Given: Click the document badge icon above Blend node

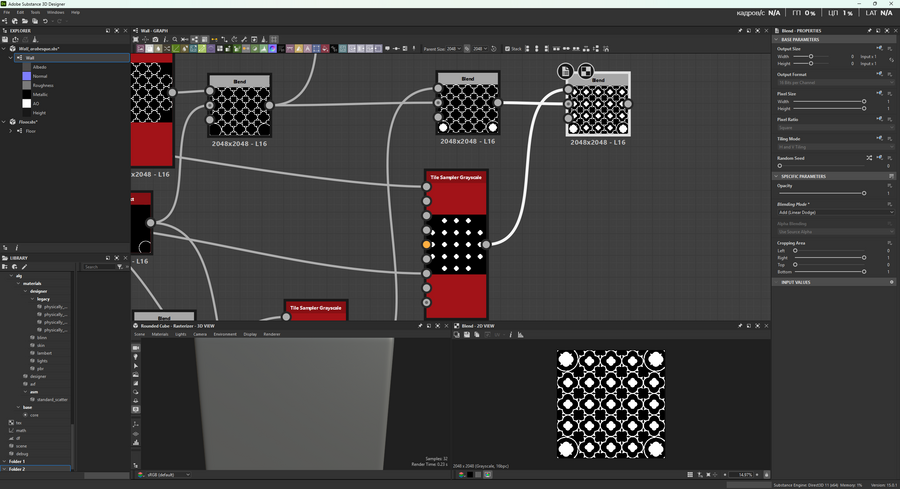Looking at the screenshot, I should pos(566,71).
